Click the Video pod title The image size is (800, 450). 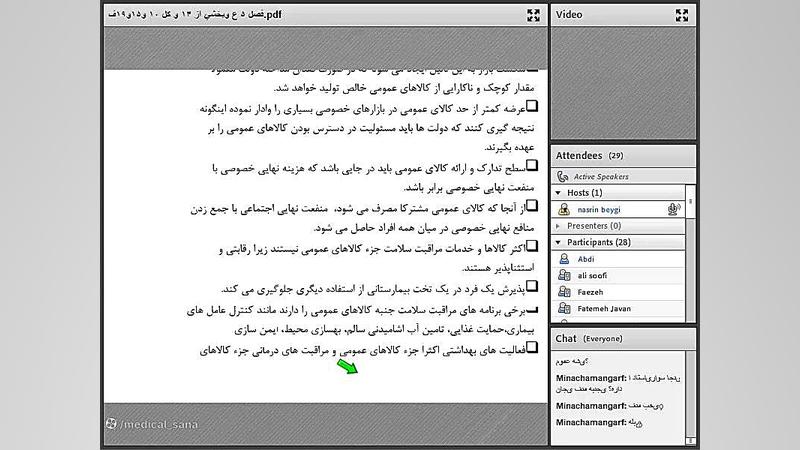tap(569, 15)
